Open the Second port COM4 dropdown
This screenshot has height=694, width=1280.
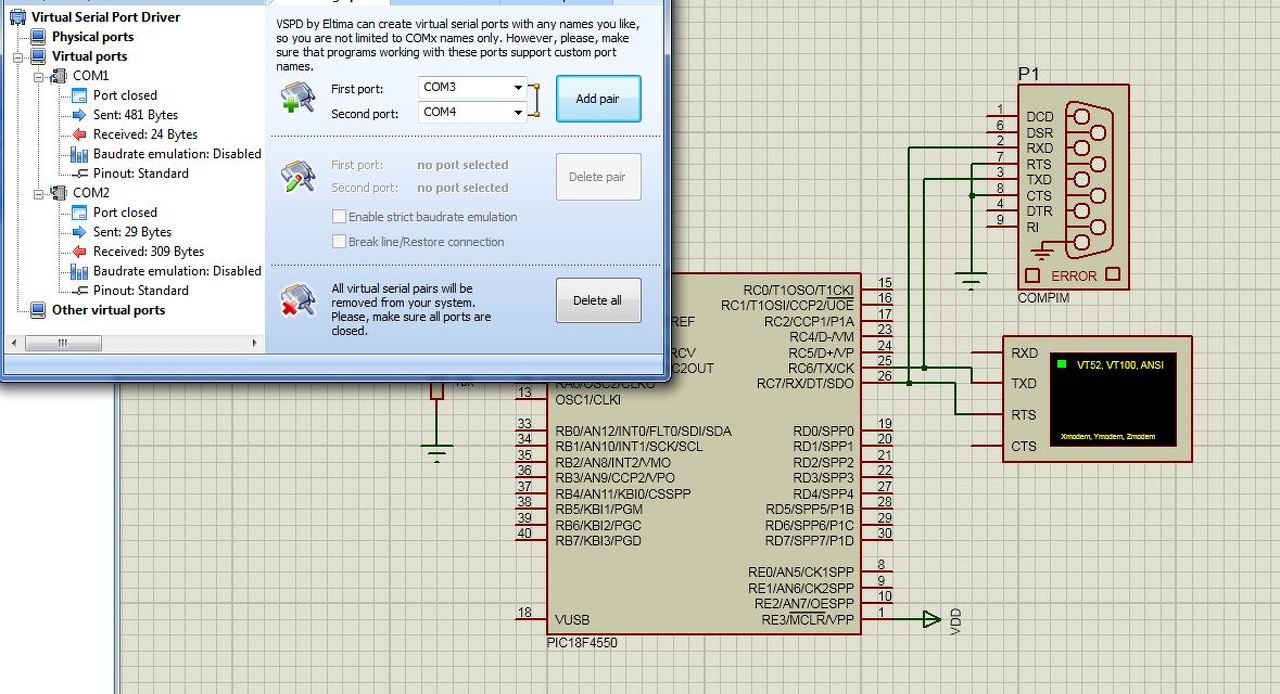point(518,113)
